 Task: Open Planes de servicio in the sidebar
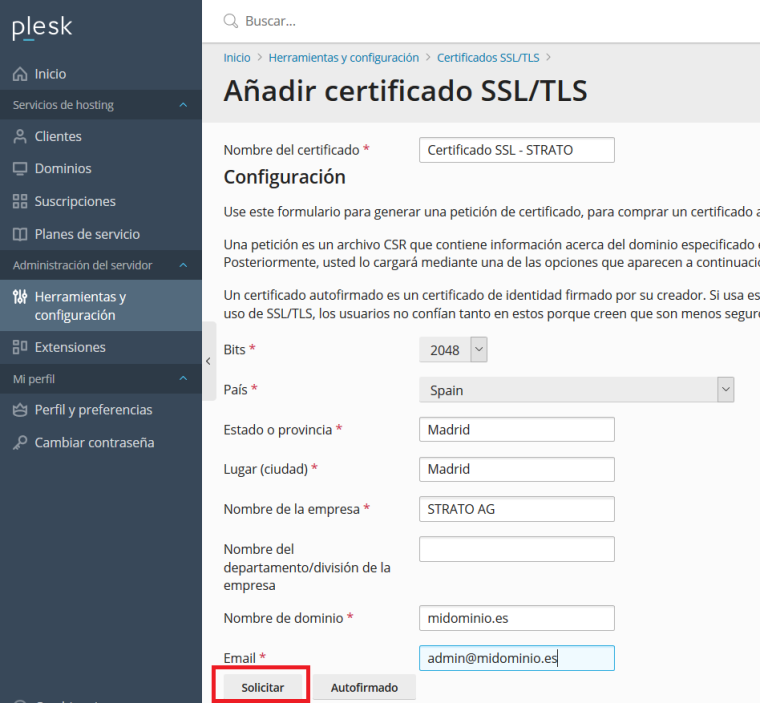[x=101, y=234]
